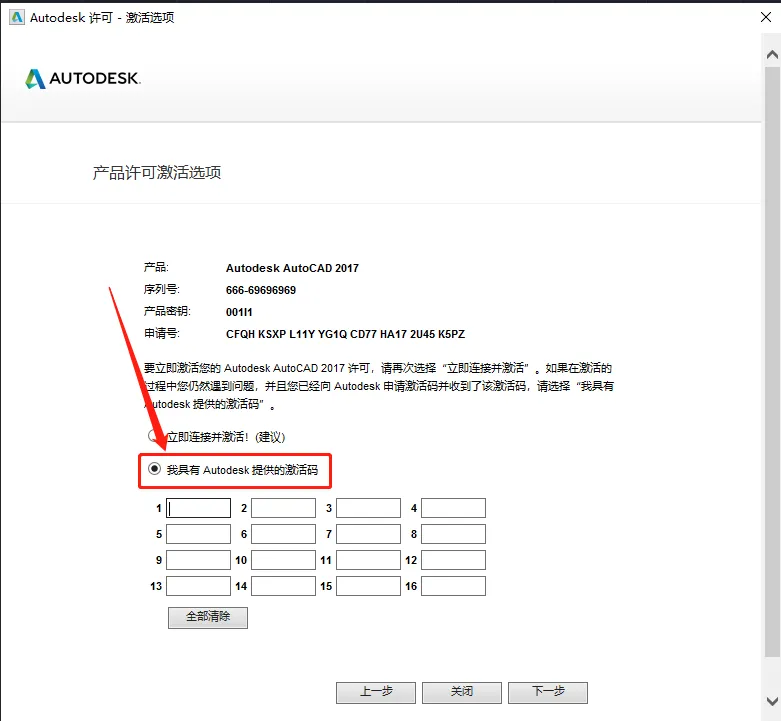Click activation code field 11
Screen dimensions: 781x721
[x=369, y=560]
